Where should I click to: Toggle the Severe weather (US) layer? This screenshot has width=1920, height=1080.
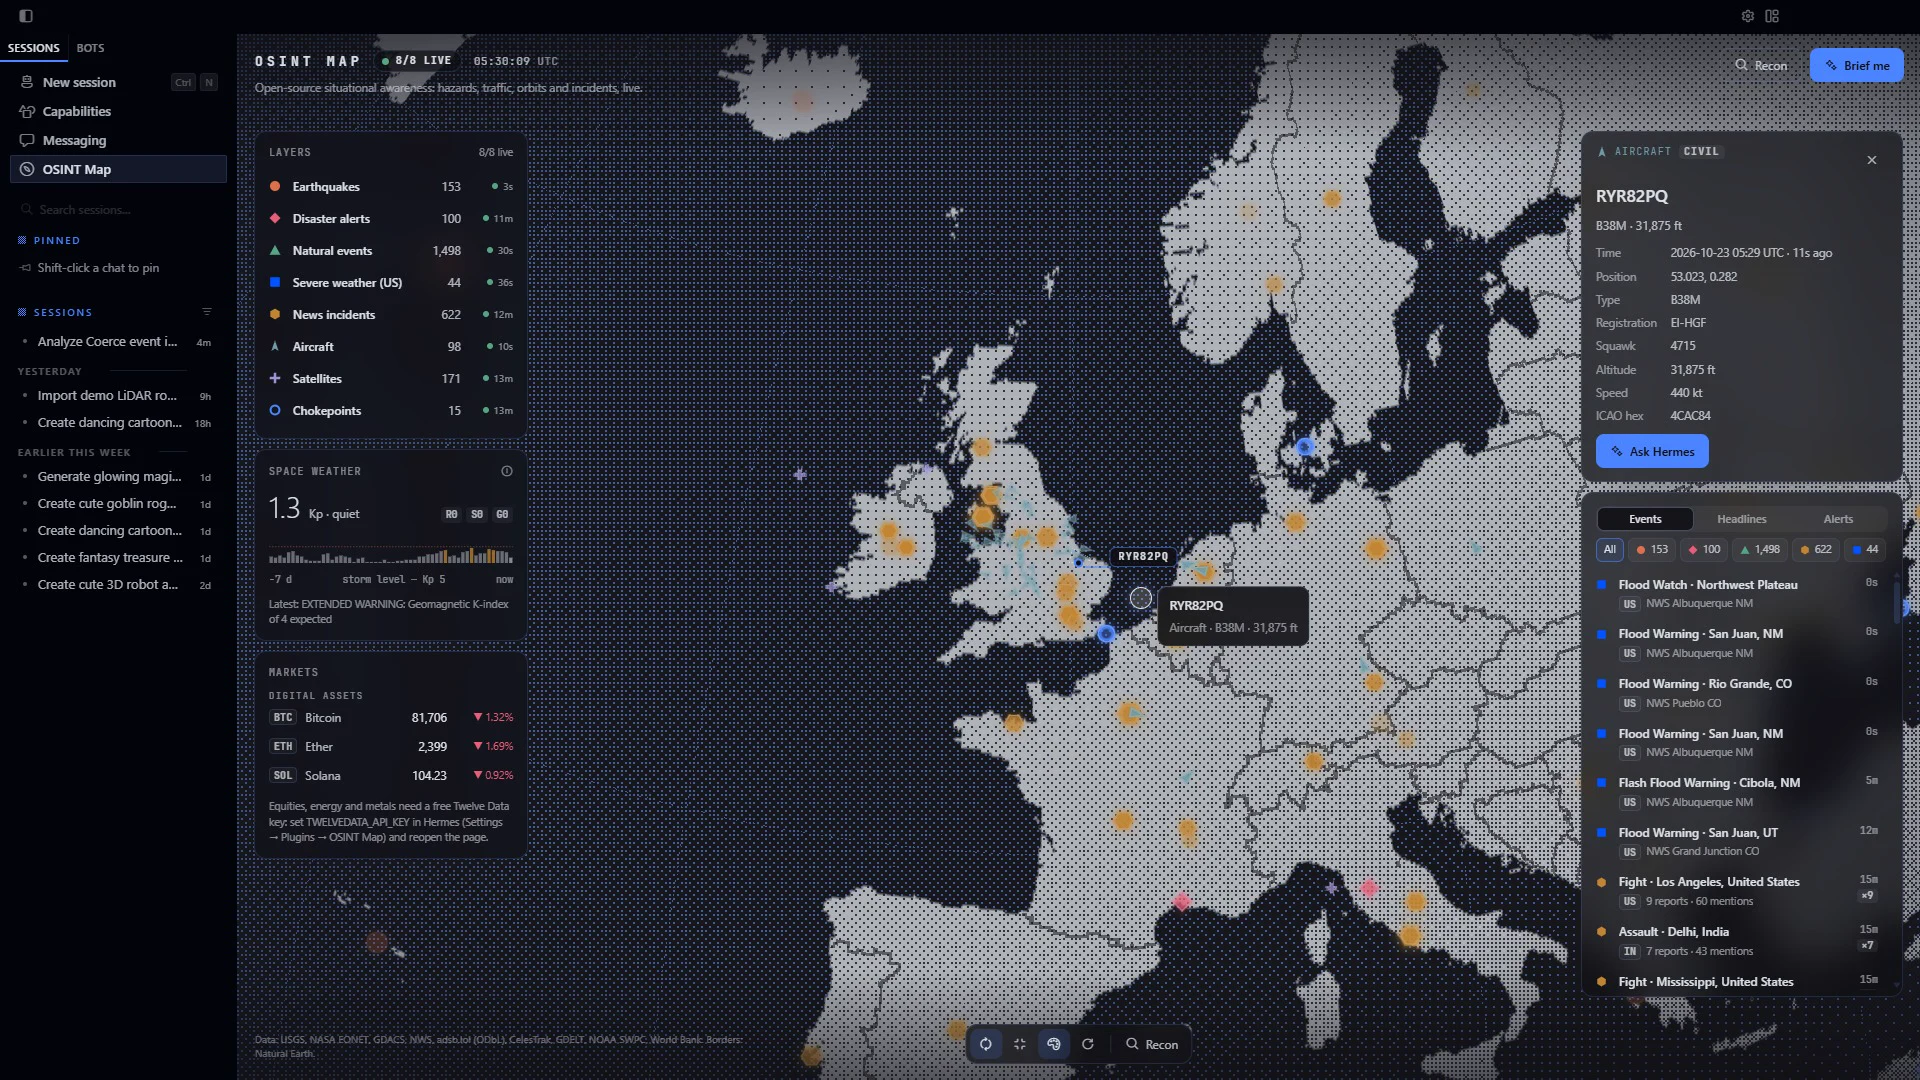[391, 283]
